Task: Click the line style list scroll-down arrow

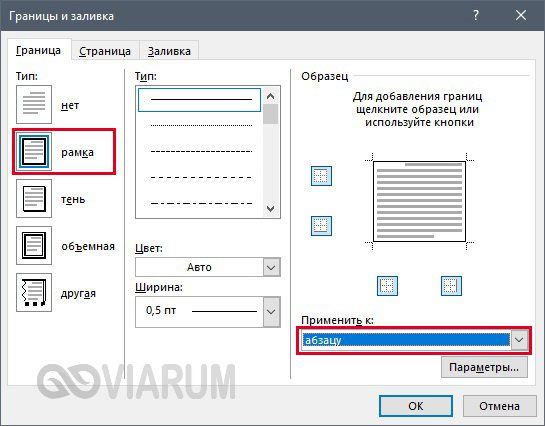Action: (x=271, y=208)
